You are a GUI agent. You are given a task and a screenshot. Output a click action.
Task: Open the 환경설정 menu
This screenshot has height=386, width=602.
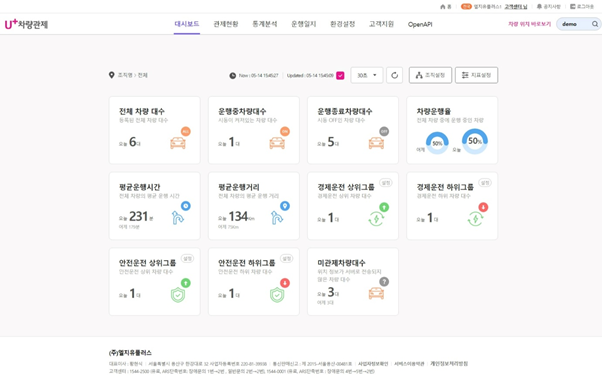tap(342, 24)
